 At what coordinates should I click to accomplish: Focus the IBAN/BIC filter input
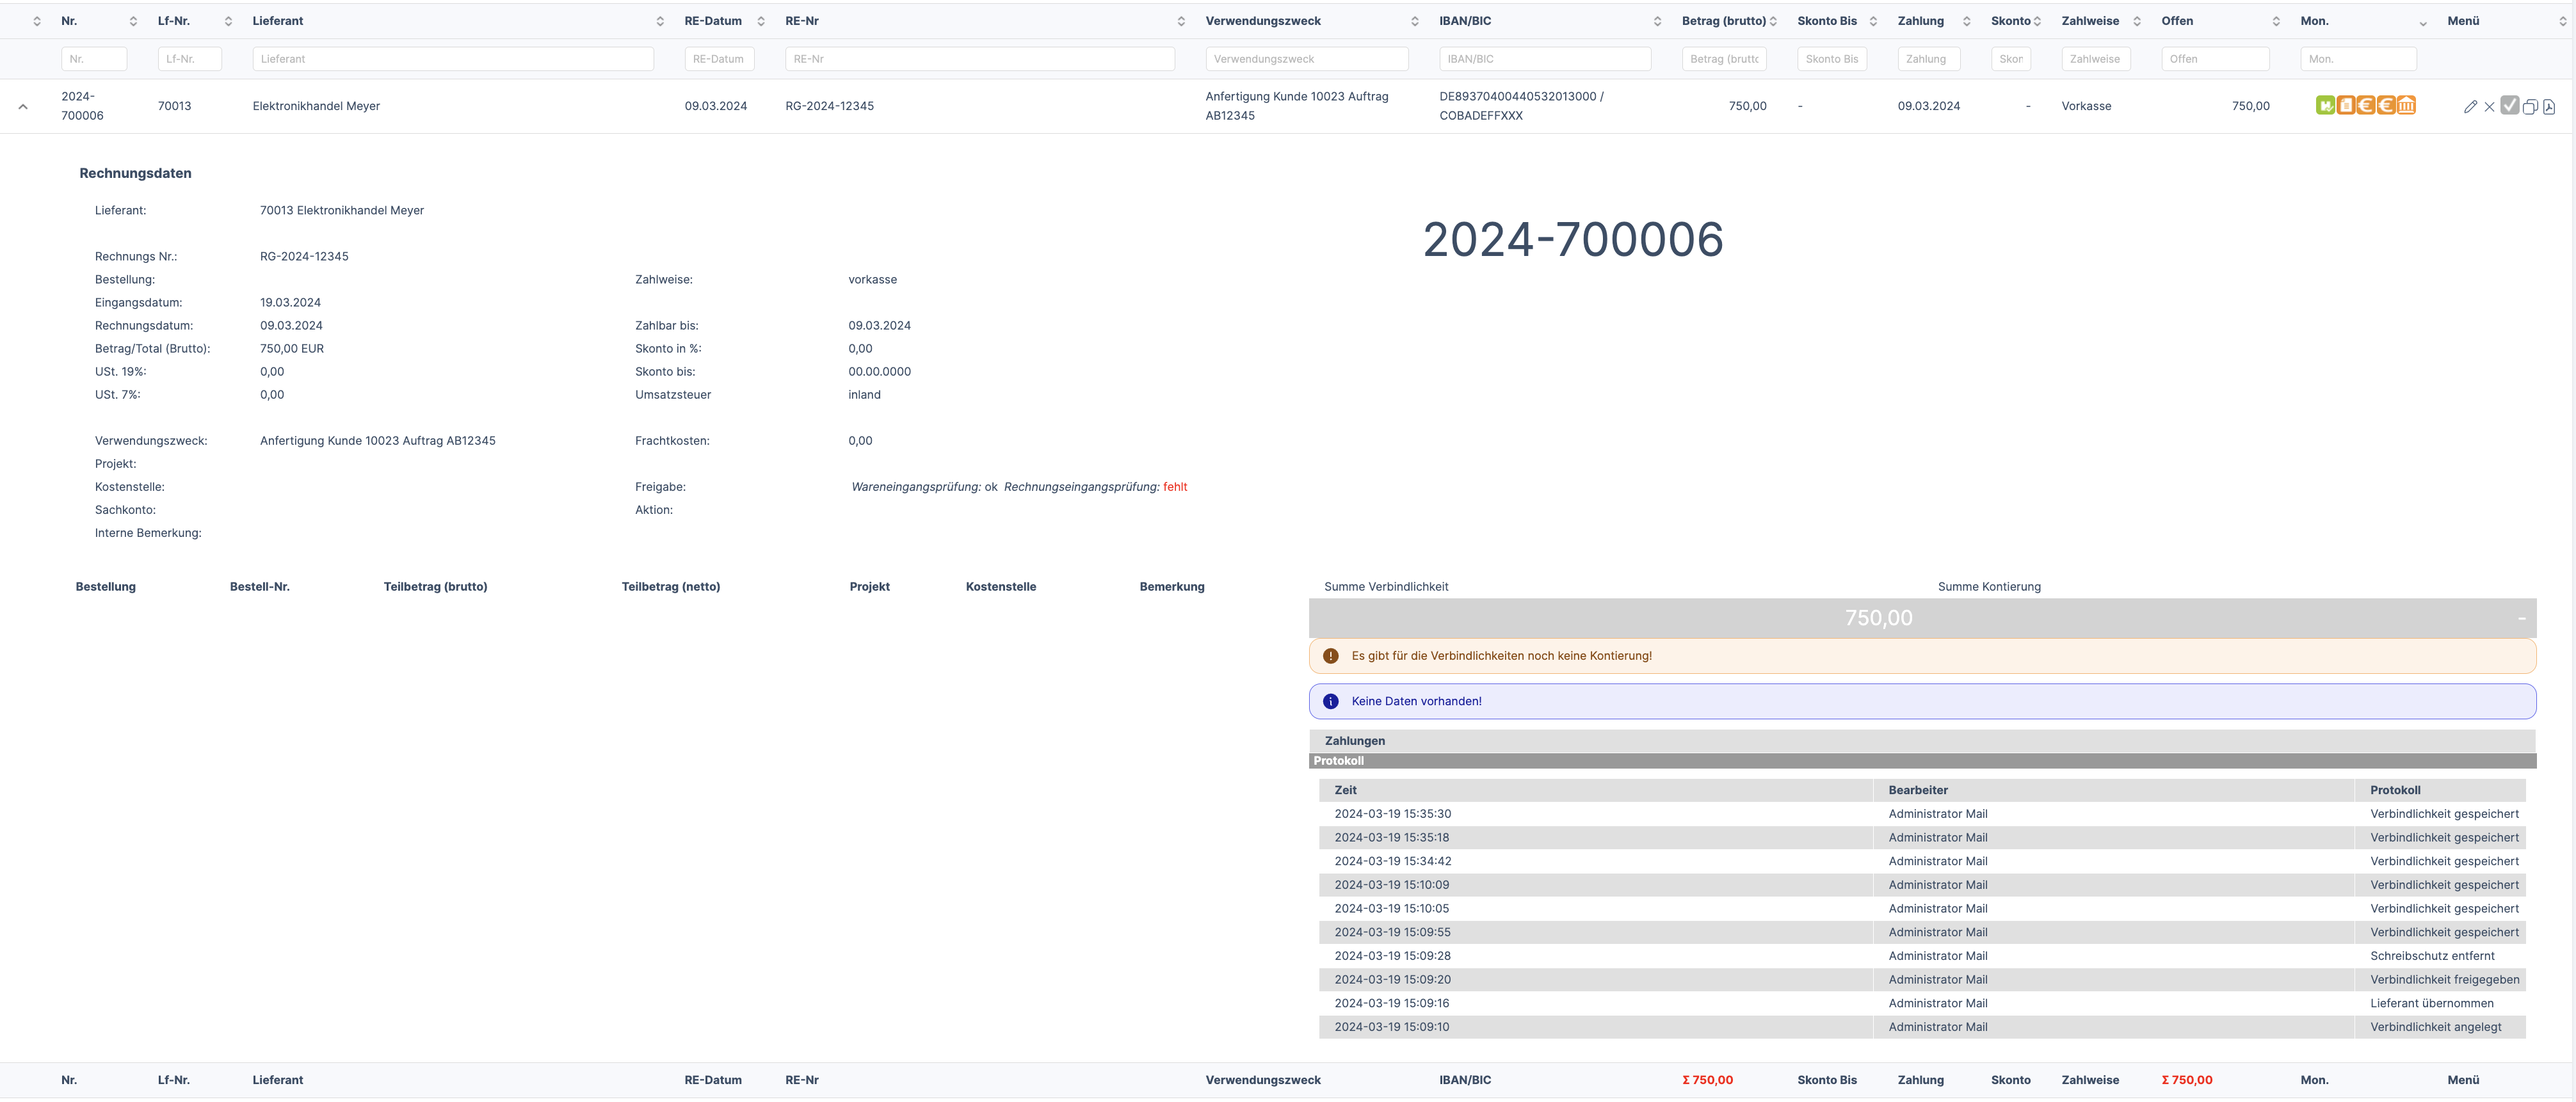[x=1544, y=59]
